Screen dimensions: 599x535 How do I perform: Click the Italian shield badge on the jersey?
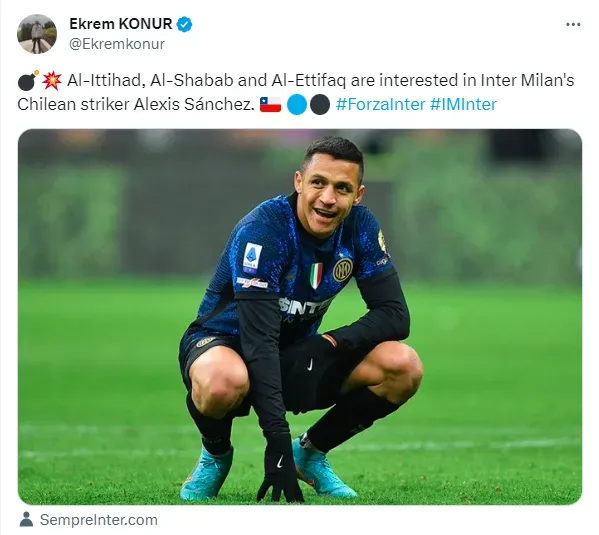(316, 274)
